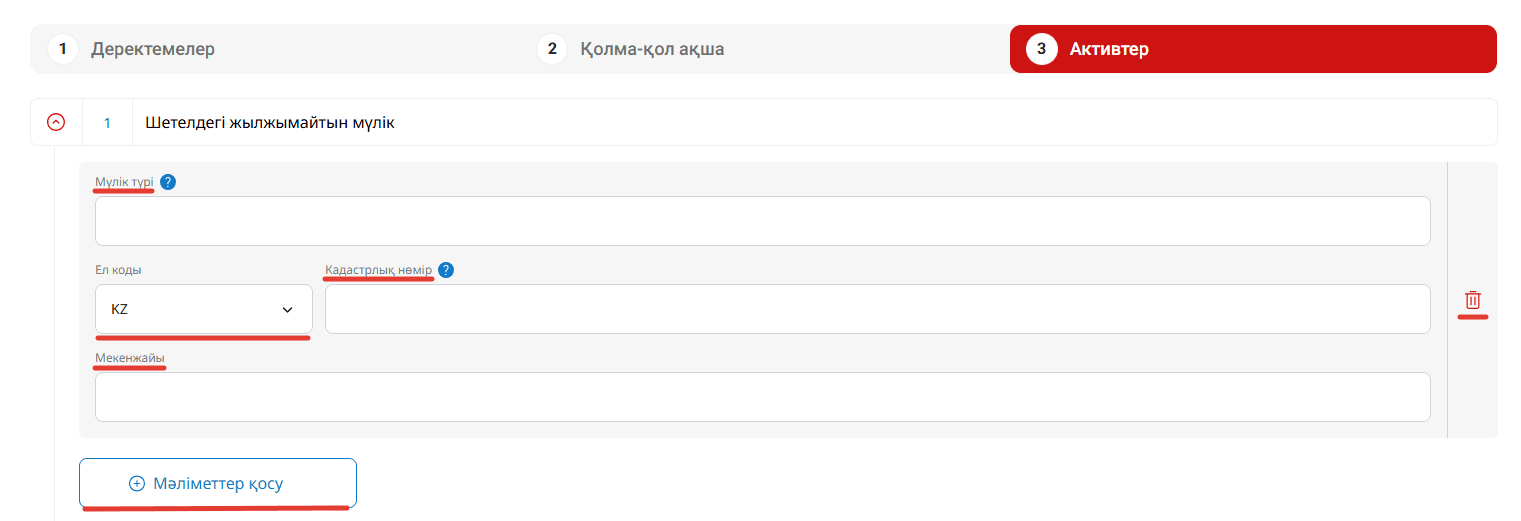Image resolution: width=1521 pixels, height=521 pixels.
Task: Switch to the Қолма-қол ақша step label
Action: (x=652, y=49)
